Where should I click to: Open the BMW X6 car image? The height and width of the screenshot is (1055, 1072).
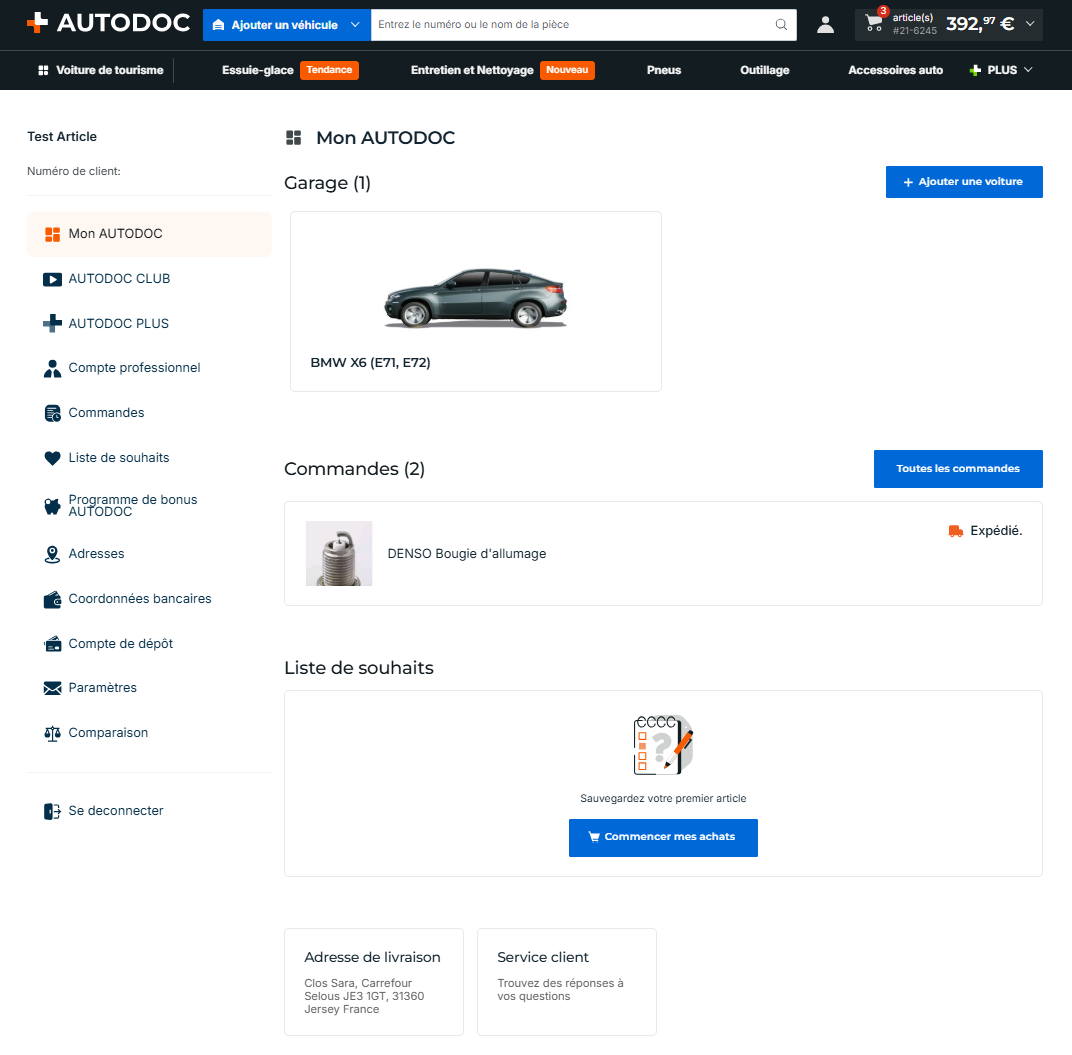point(476,298)
